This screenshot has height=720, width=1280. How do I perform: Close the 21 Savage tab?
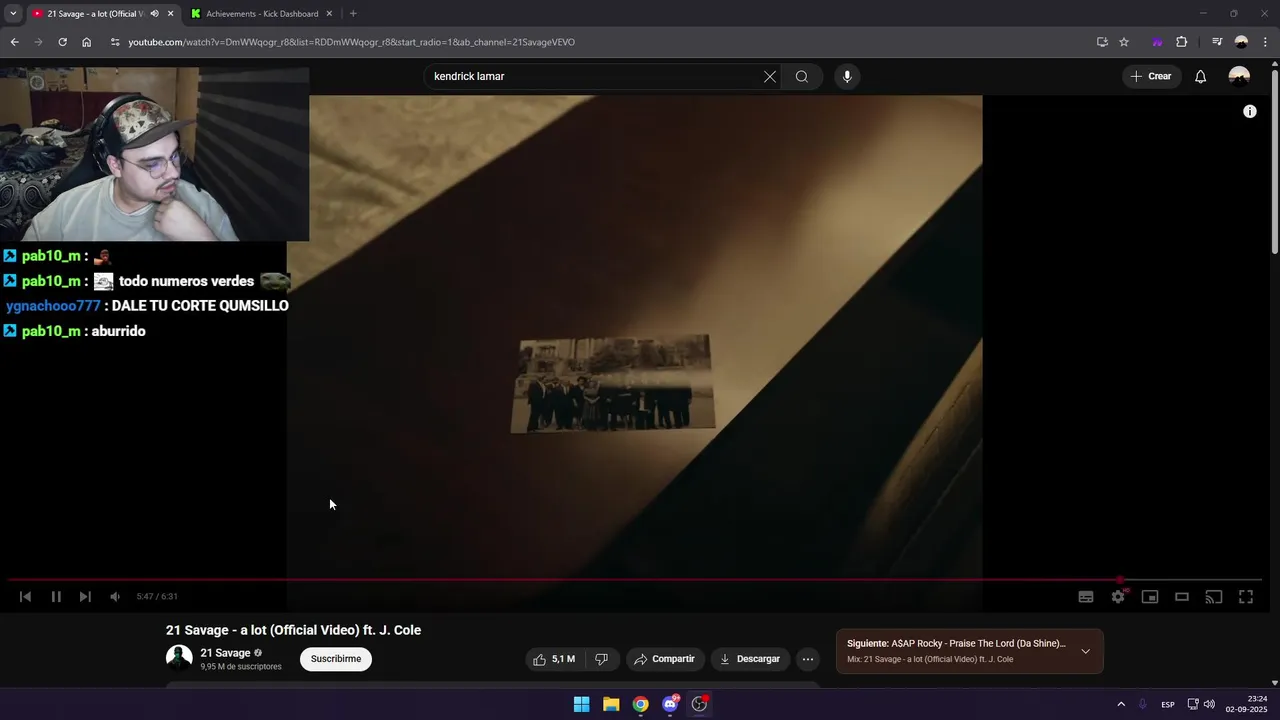[x=170, y=14]
